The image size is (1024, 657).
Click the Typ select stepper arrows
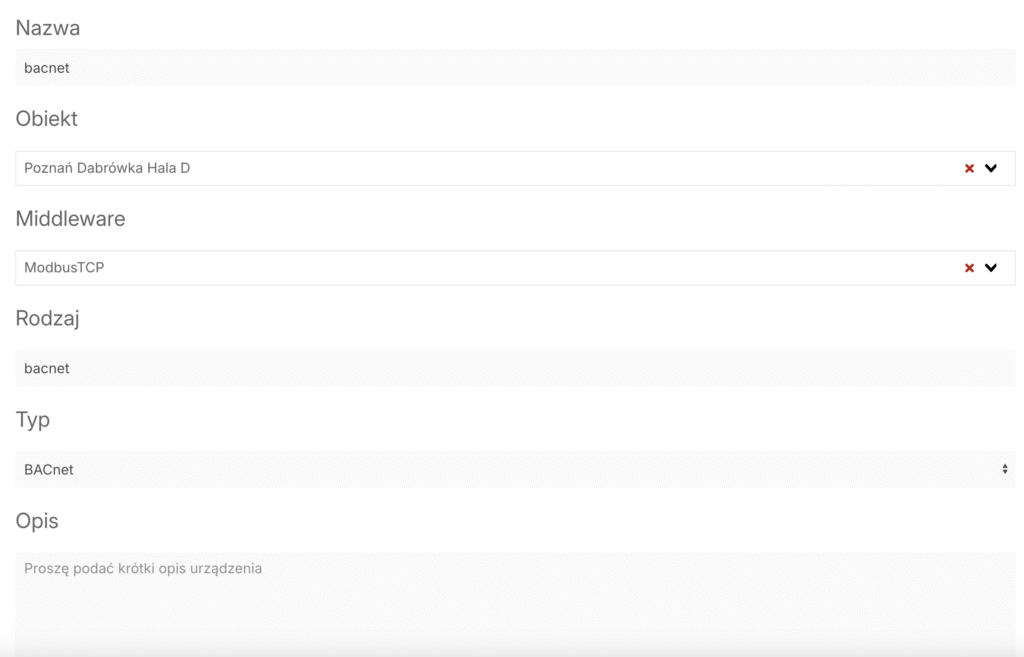[x=1004, y=469]
